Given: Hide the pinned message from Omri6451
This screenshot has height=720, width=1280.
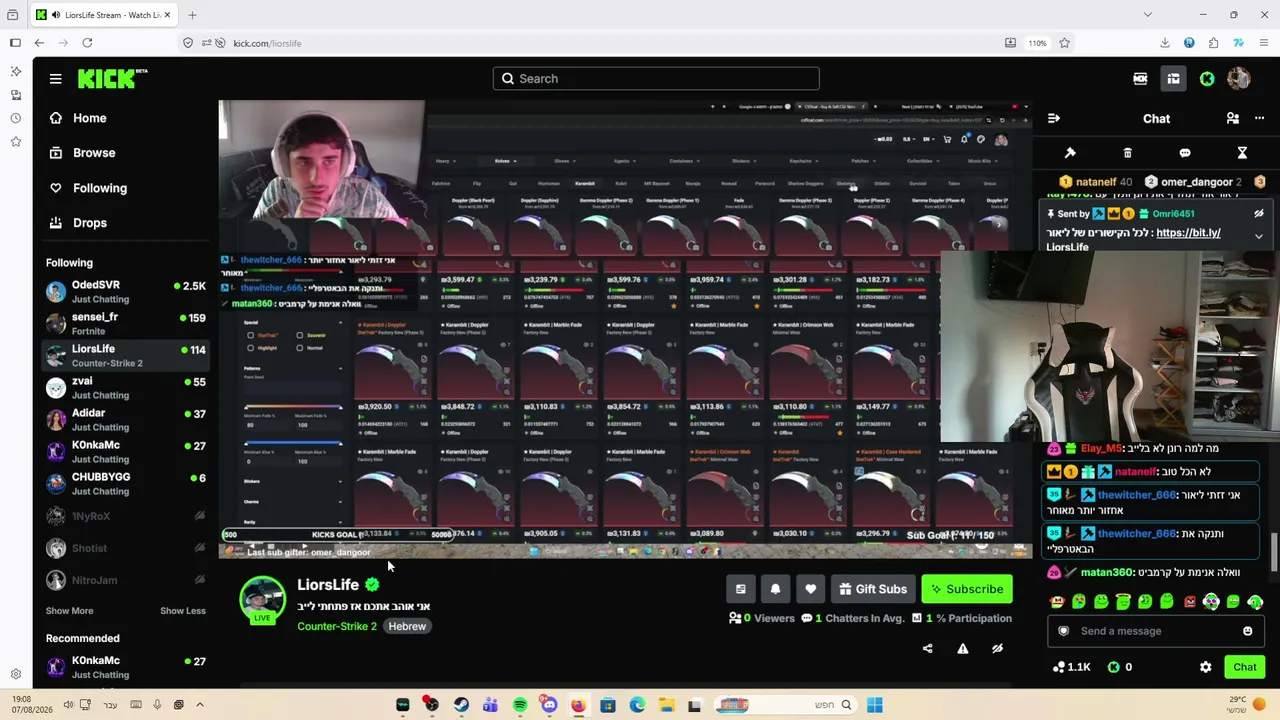Looking at the screenshot, I should (1259, 214).
